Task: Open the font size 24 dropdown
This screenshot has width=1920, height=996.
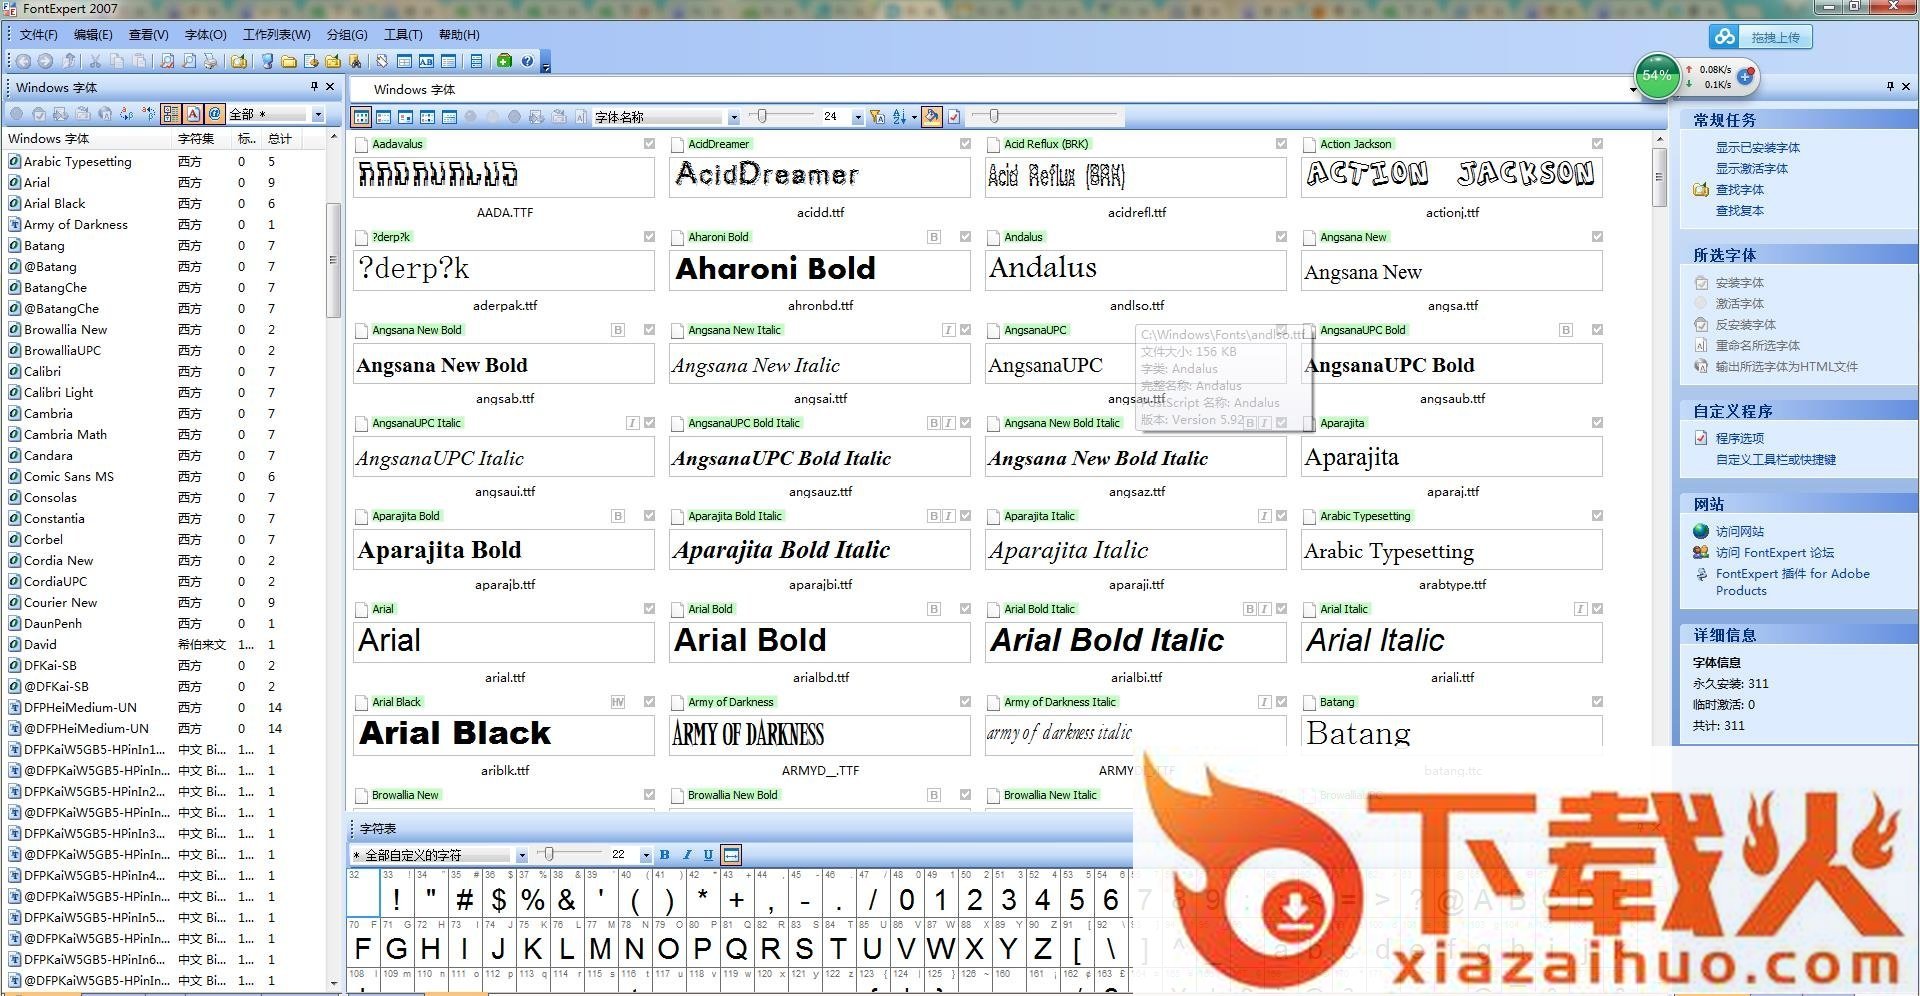Action: point(858,117)
